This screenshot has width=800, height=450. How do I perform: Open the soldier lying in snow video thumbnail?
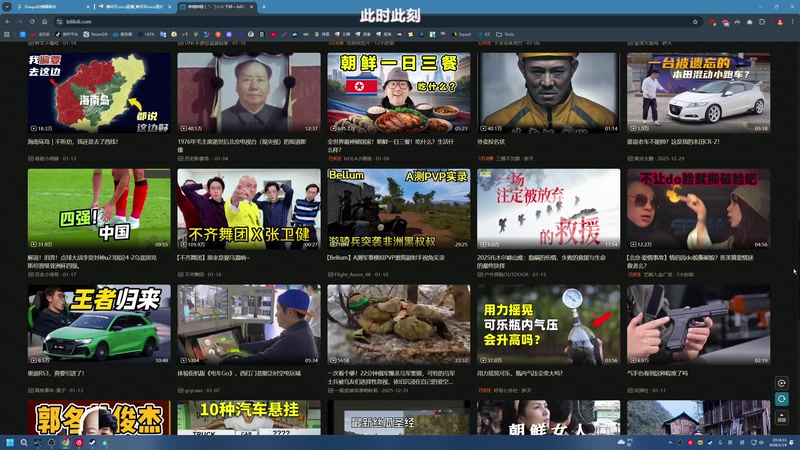point(398,324)
